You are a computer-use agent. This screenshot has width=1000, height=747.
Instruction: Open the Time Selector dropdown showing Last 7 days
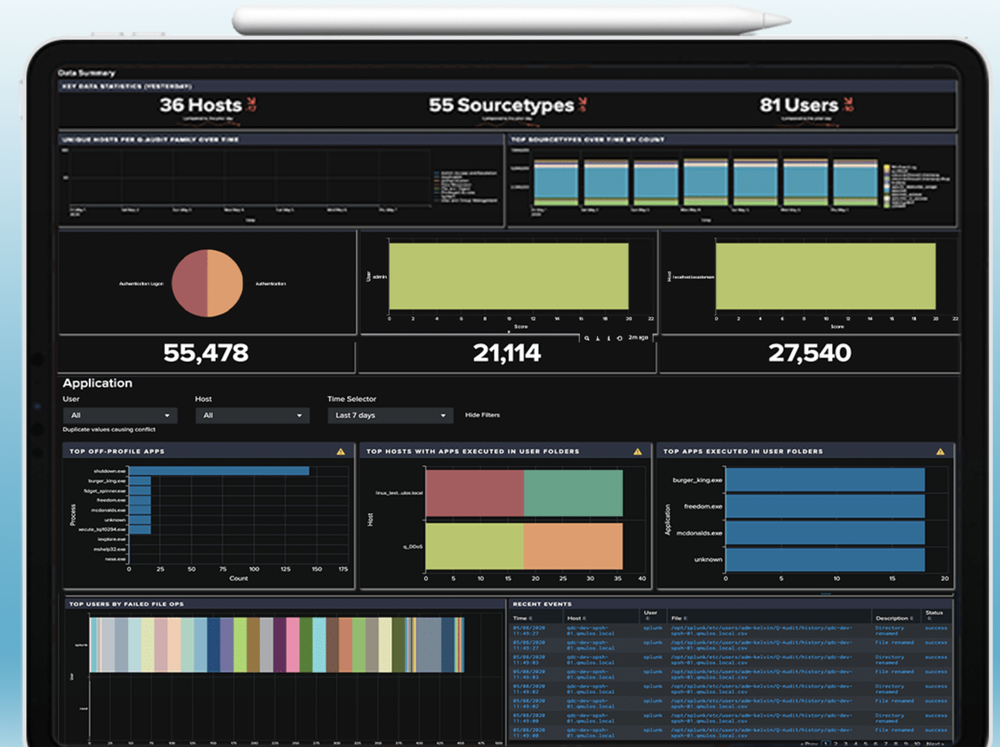(x=390, y=415)
